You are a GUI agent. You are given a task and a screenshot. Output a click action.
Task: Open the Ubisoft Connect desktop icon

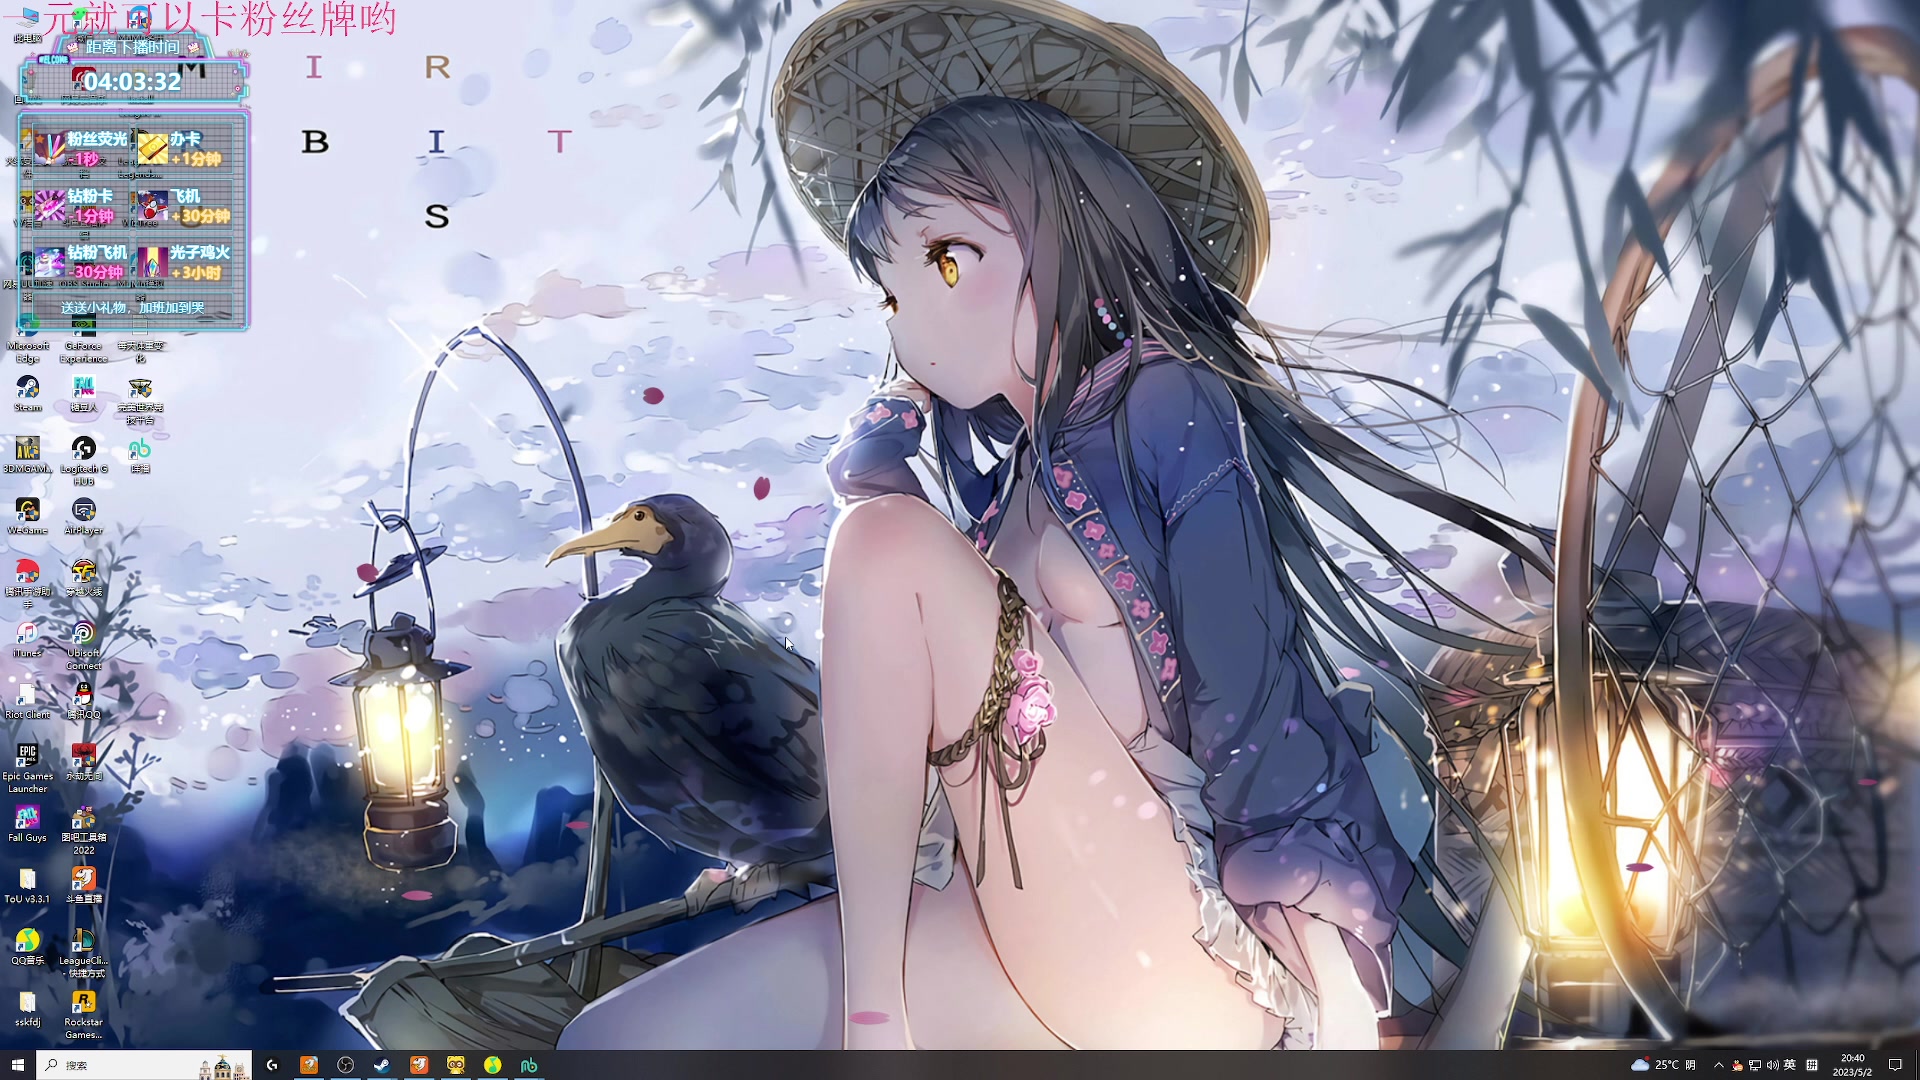[84, 634]
